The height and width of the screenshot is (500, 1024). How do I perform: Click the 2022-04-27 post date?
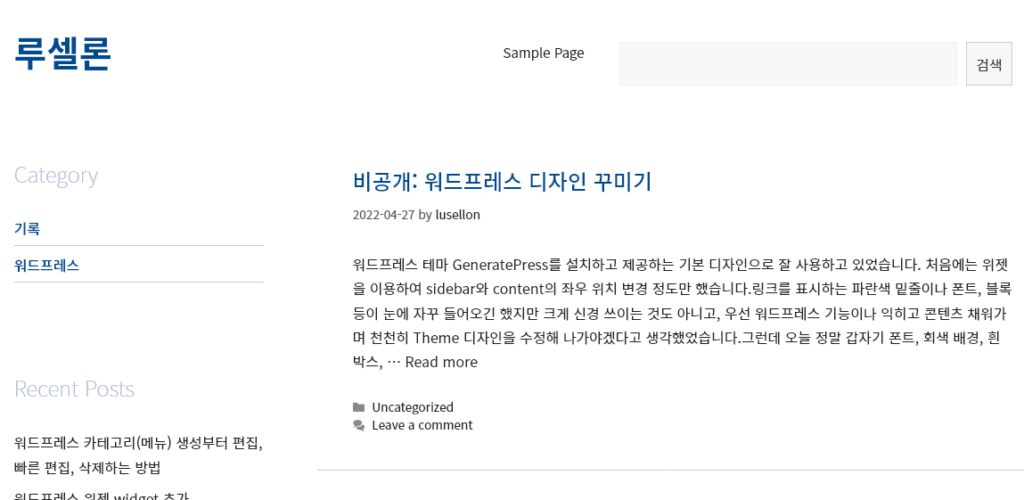point(383,215)
